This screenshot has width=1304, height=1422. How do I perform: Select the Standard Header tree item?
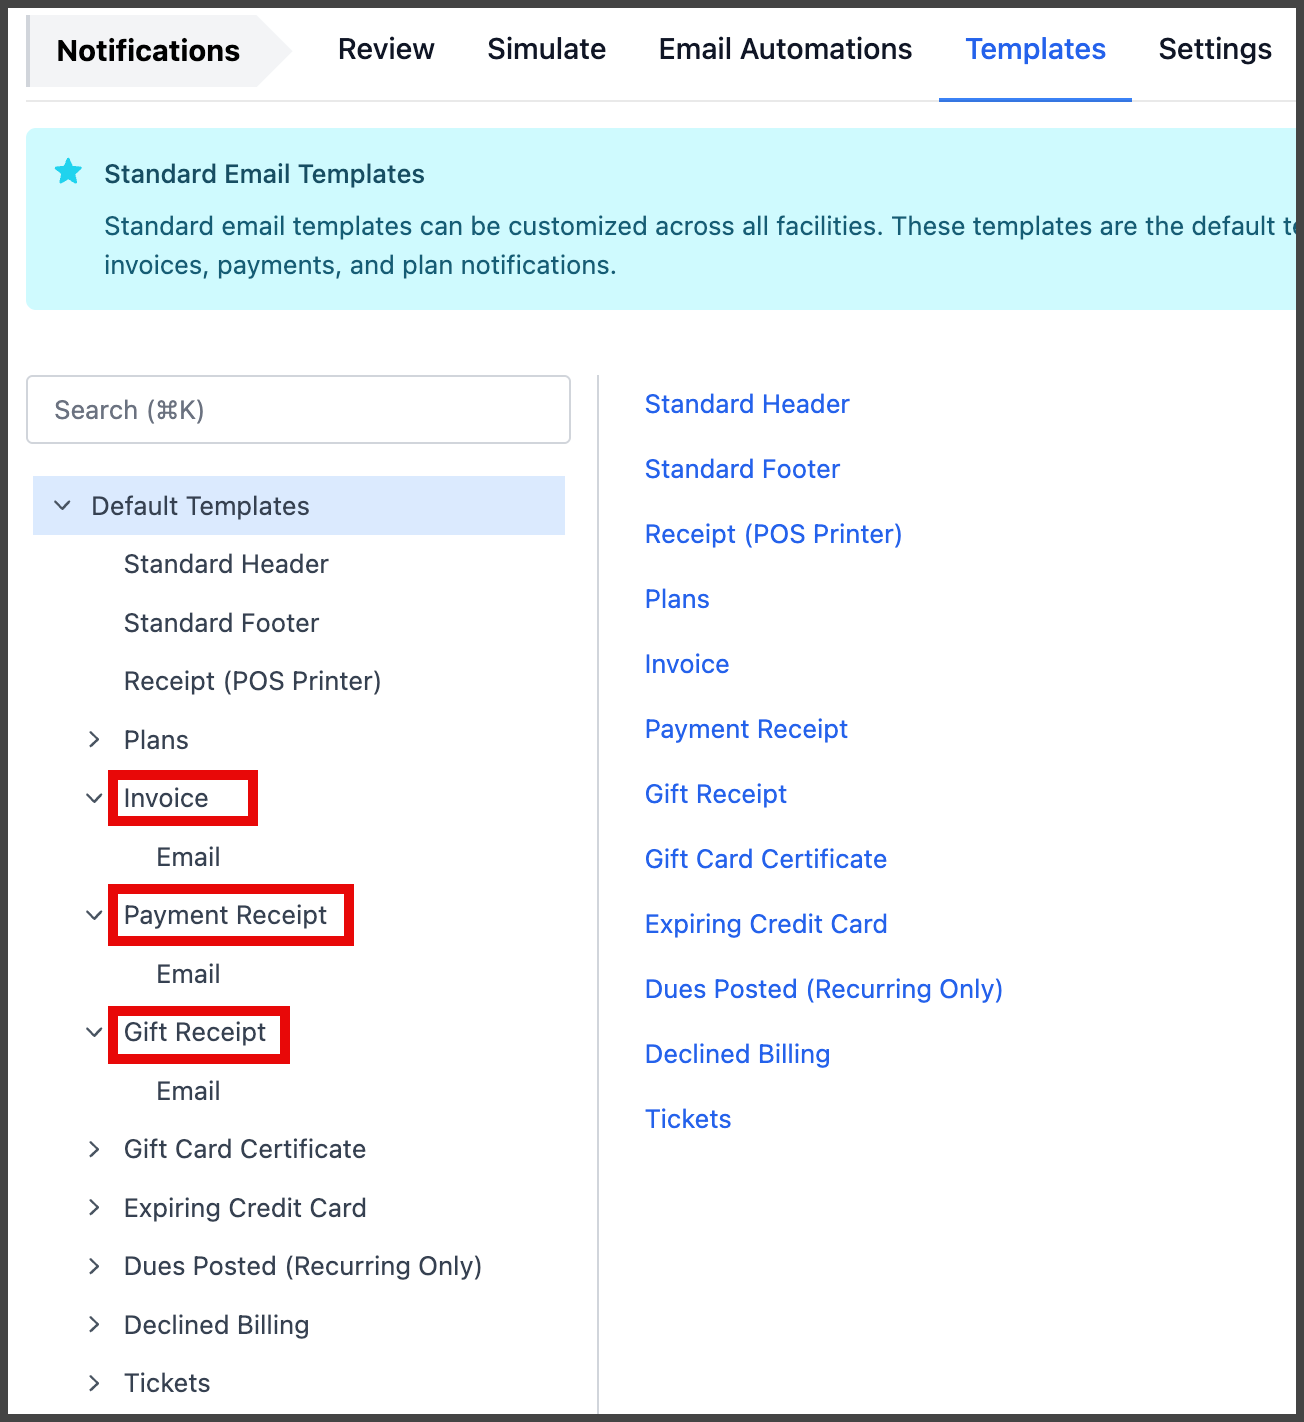(225, 563)
